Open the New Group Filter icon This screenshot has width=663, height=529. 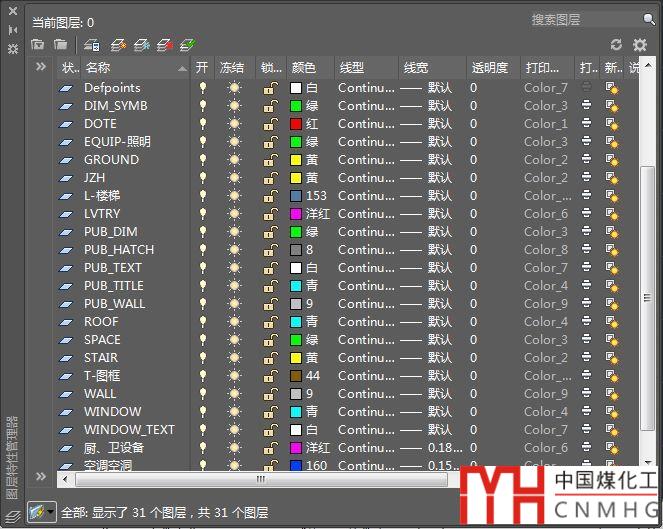coord(60,44)
